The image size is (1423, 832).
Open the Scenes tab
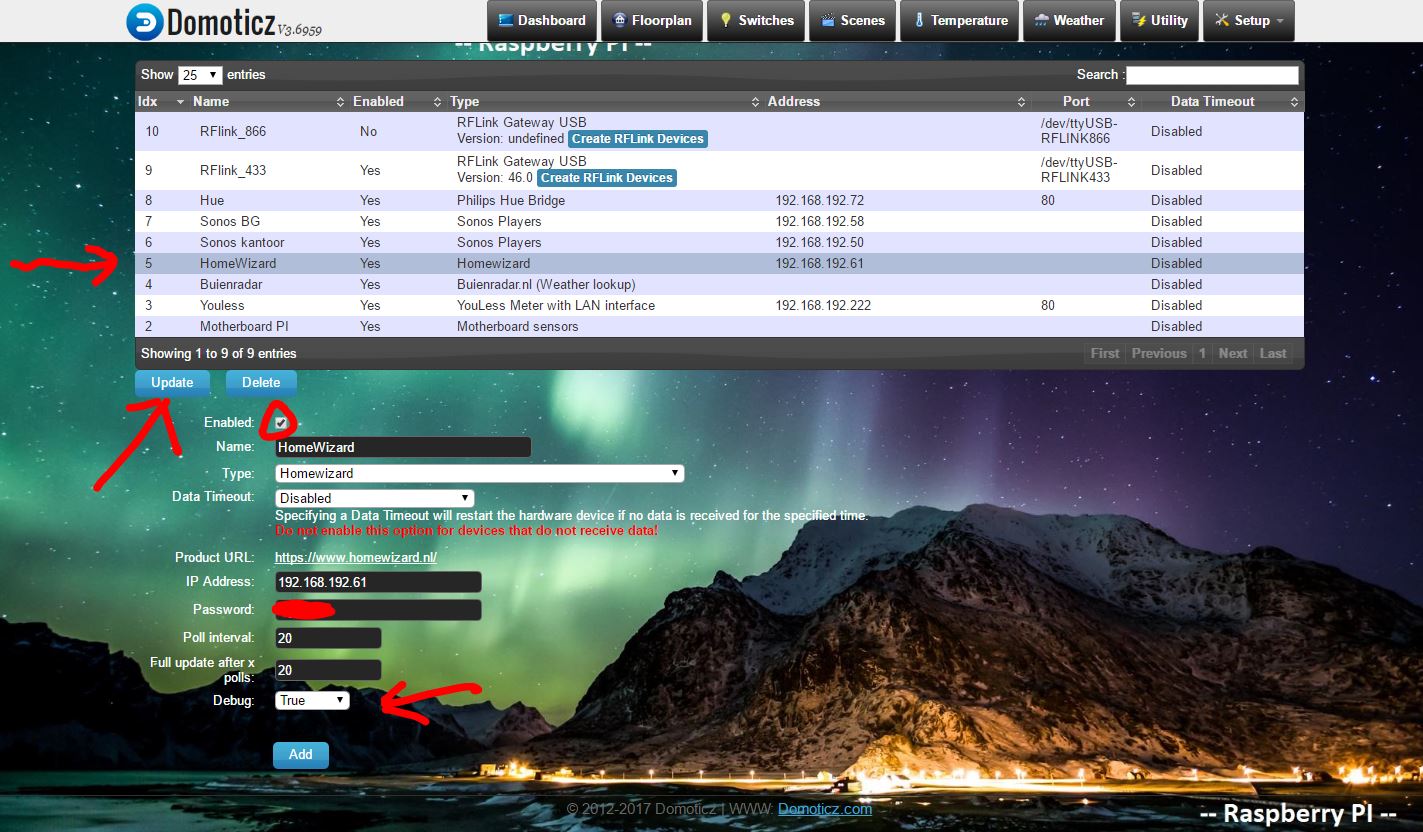[x=852, y=21]
